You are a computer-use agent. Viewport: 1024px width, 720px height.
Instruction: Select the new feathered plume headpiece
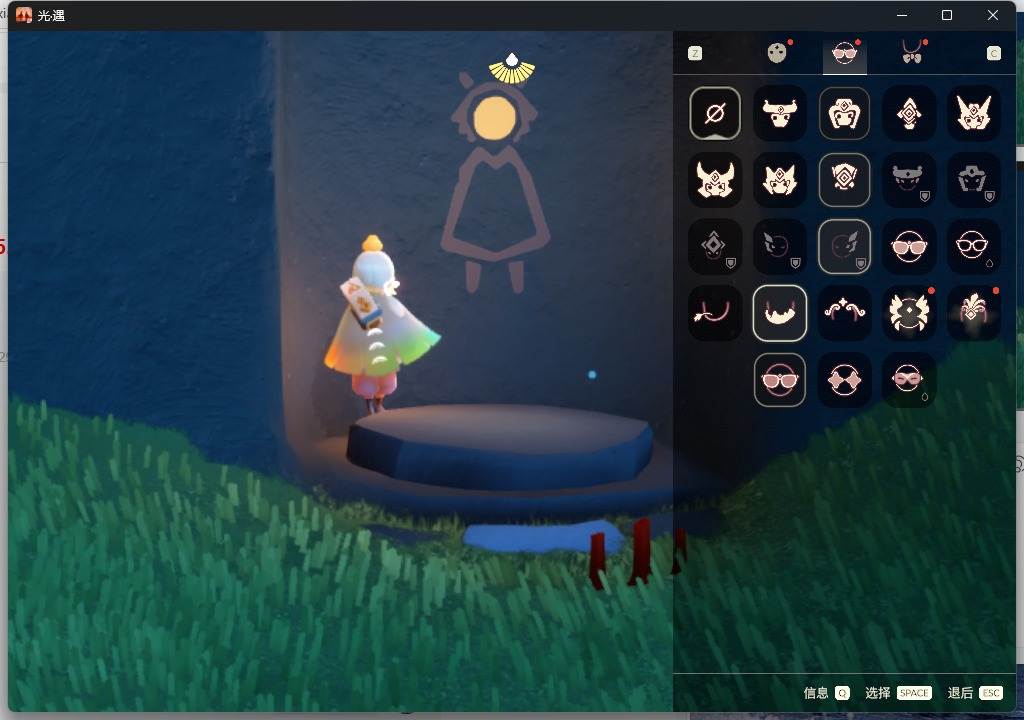tap(973, 312)
